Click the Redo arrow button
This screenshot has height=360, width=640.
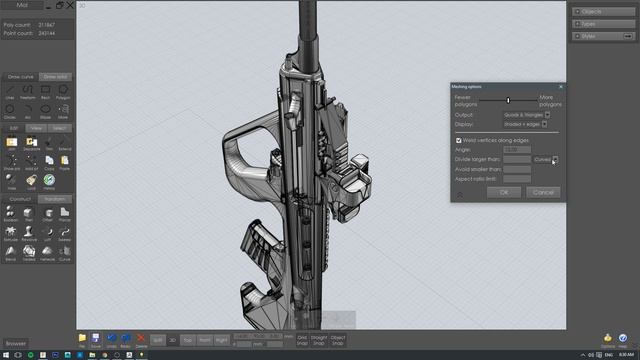125,340
